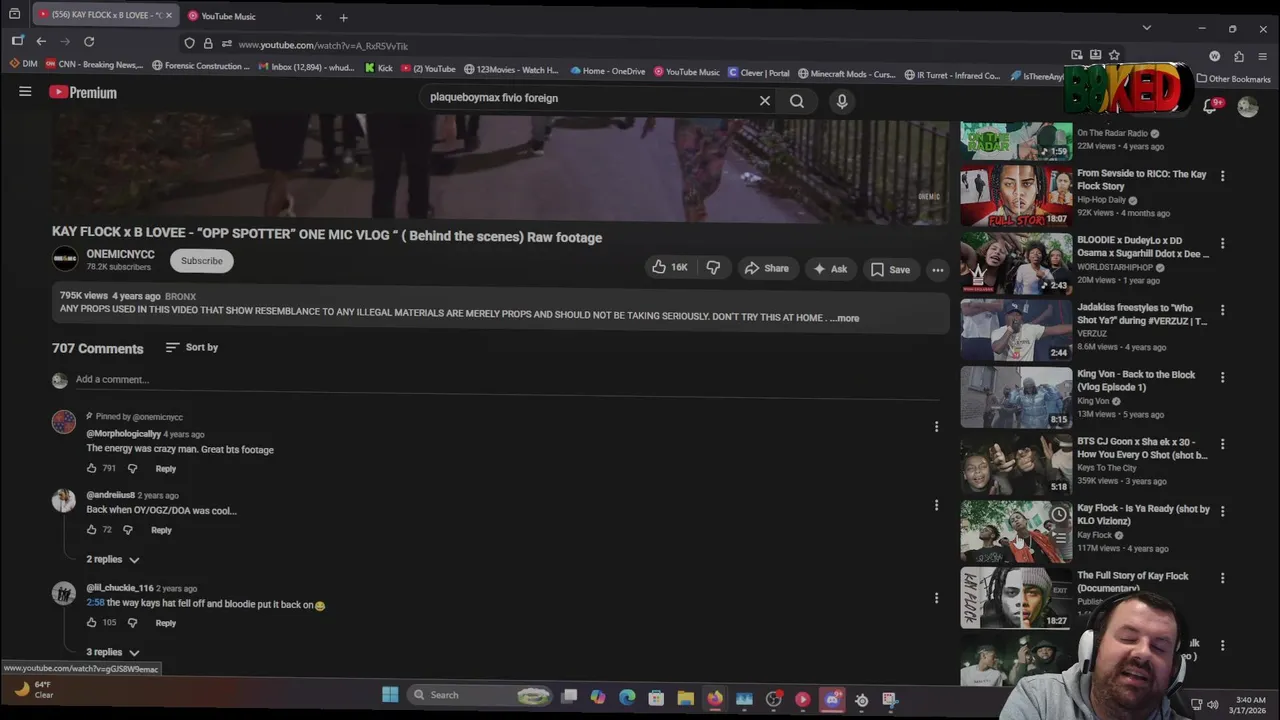The height and width of the screenshot is (720, 1280).
Task: Click the YouTube search text field
Action: point(590,98)
